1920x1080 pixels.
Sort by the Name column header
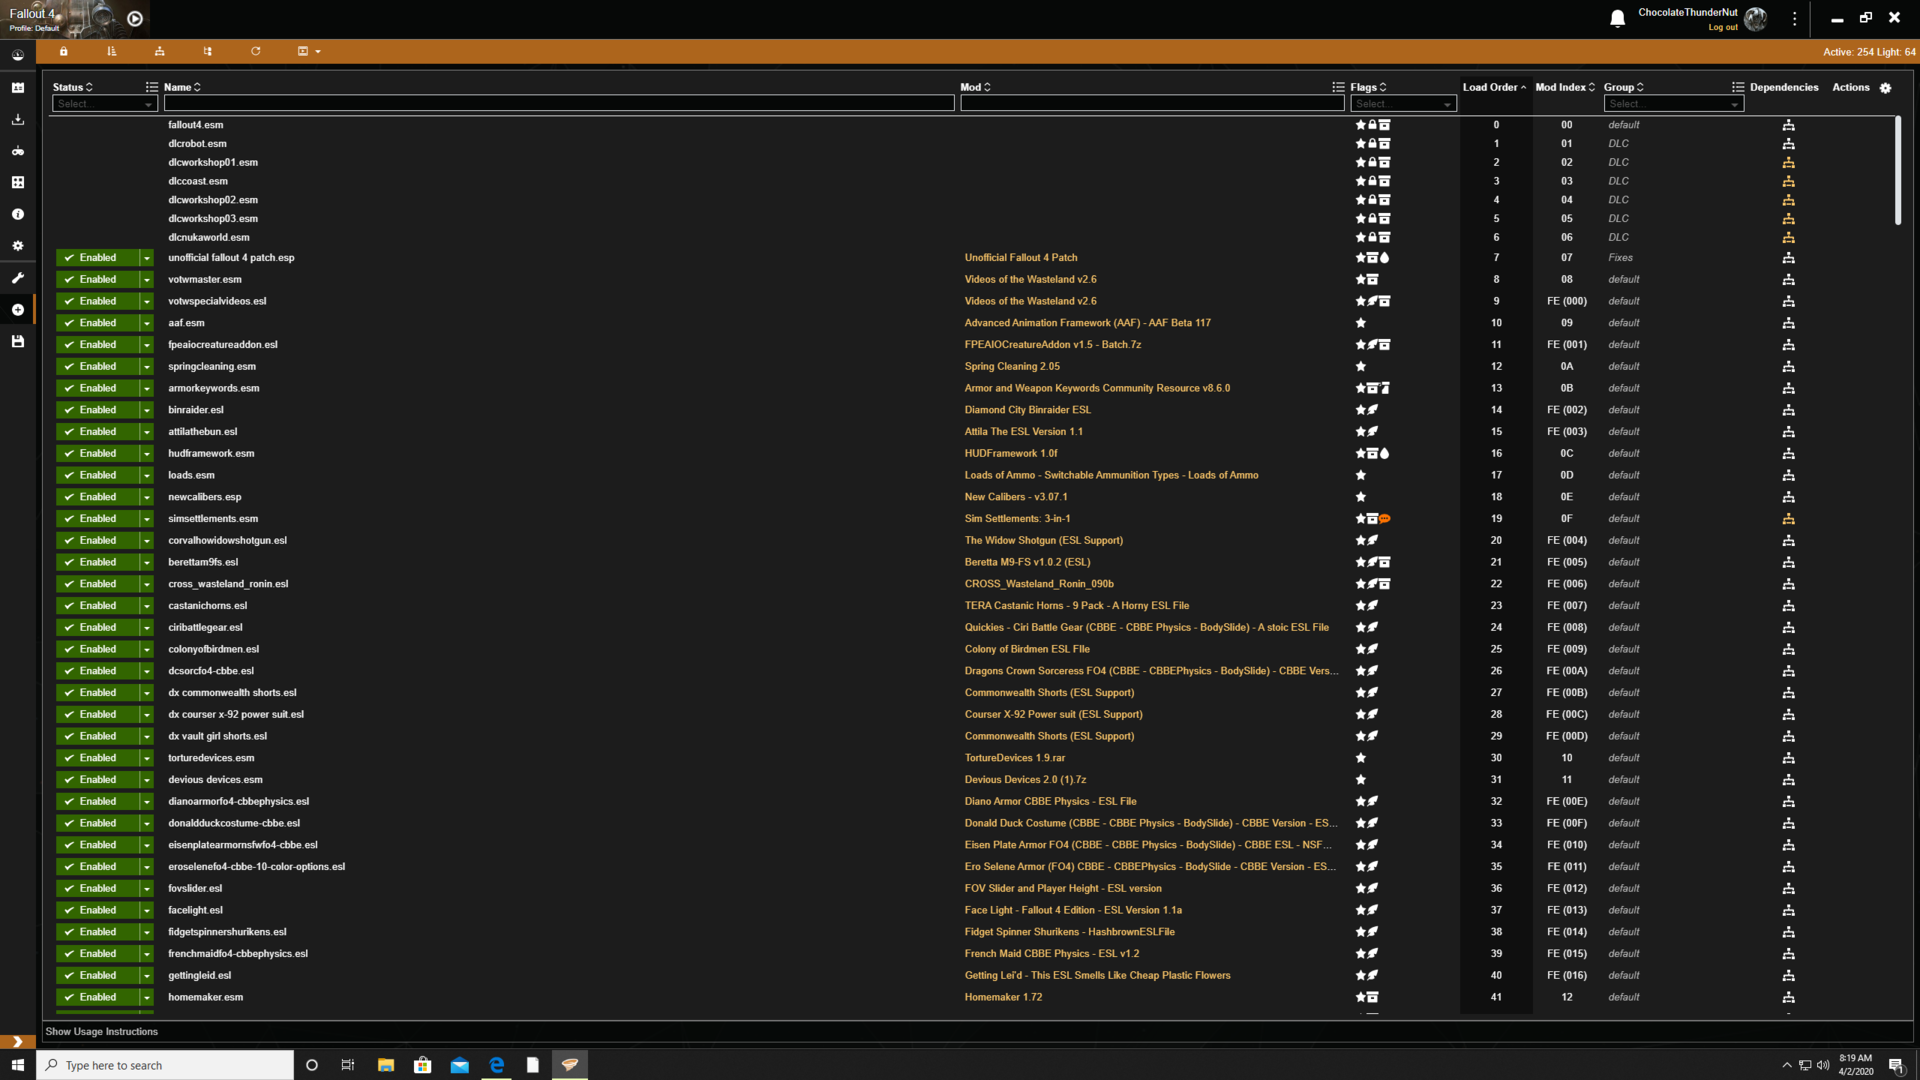(182, 88)
